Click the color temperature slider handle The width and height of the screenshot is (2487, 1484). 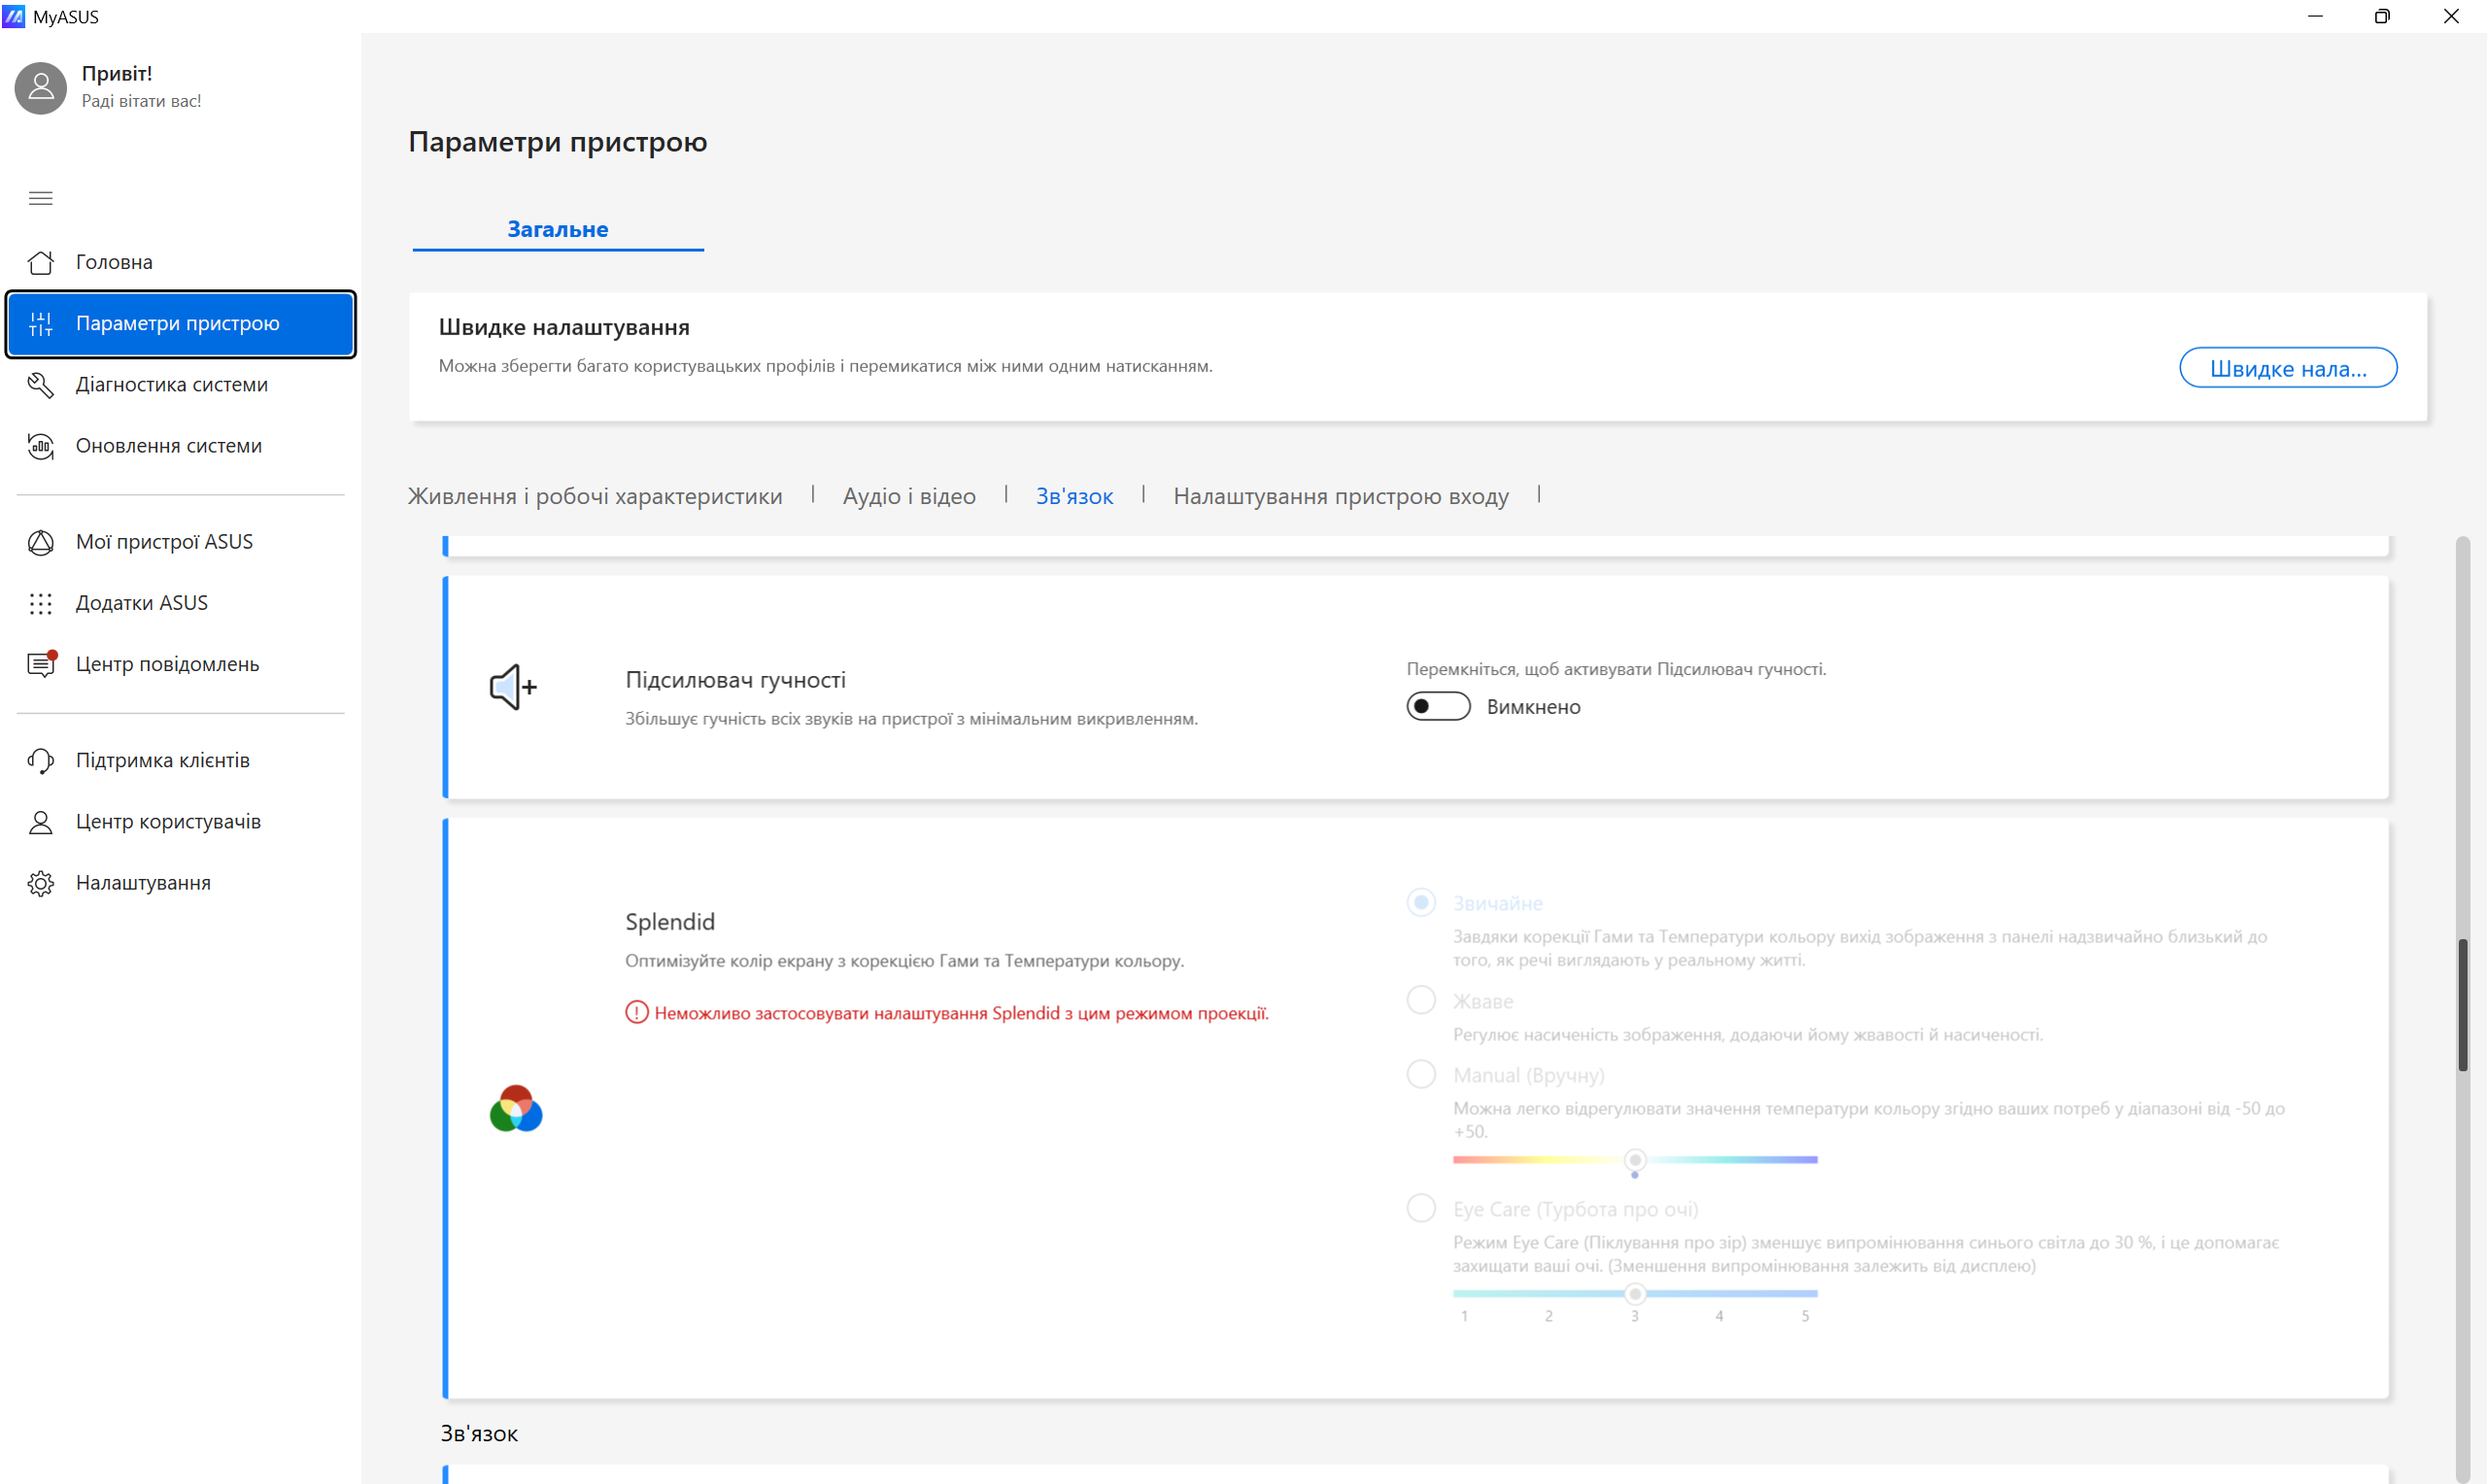click(x=1635, y=1160)
